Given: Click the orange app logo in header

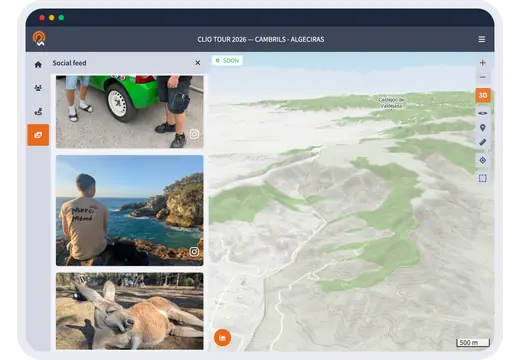Looking at the screenshot, I should [39, 39].
